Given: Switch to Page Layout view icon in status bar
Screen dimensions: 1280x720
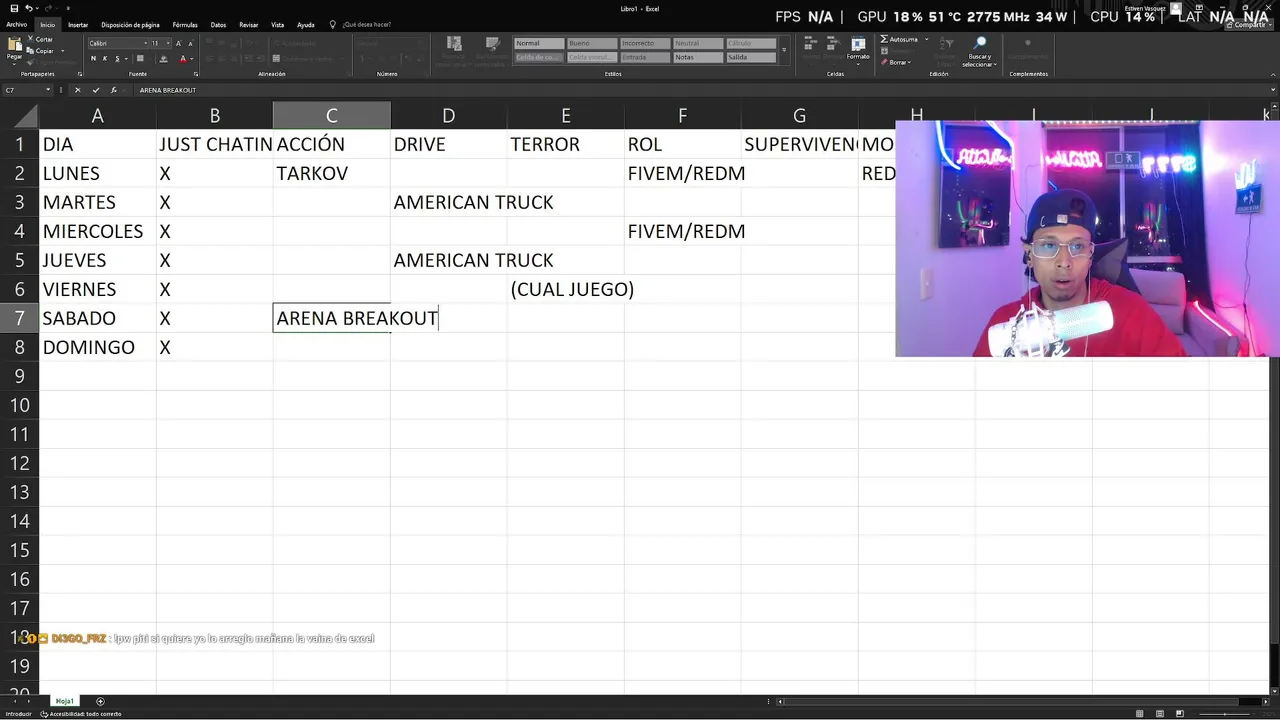Looking at the screenshot, I should (x=1160, y=714).
